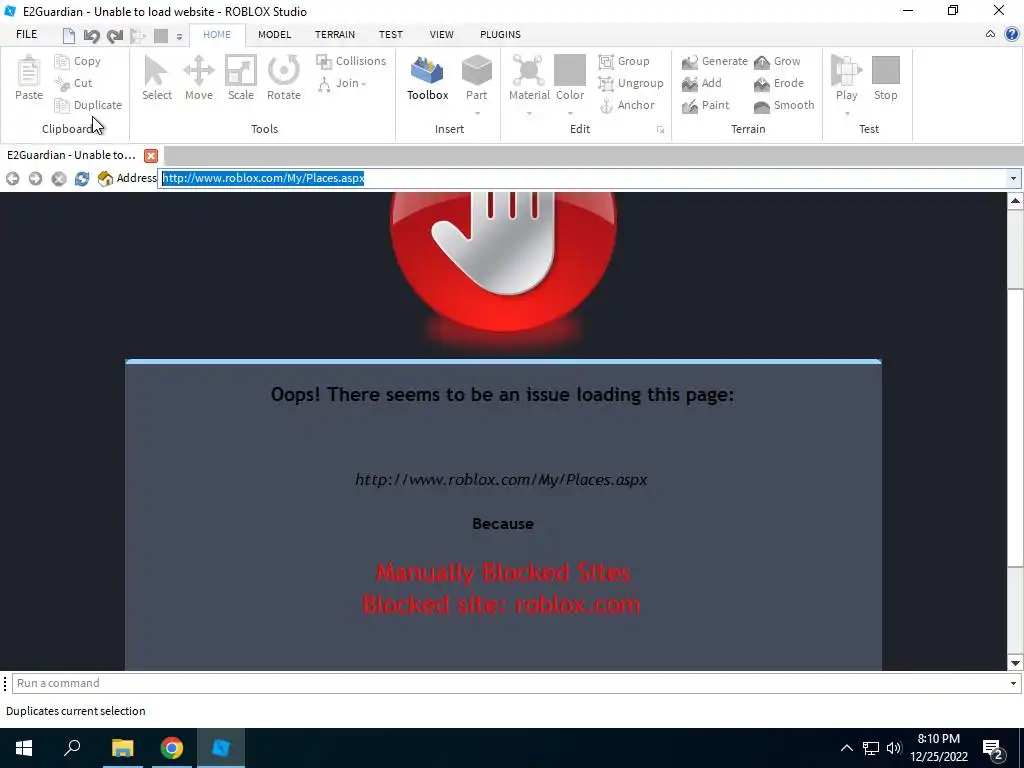Switch to the VIEW ribbon tab
Screen dimensions: 1024x768
[x=441, y=35]
